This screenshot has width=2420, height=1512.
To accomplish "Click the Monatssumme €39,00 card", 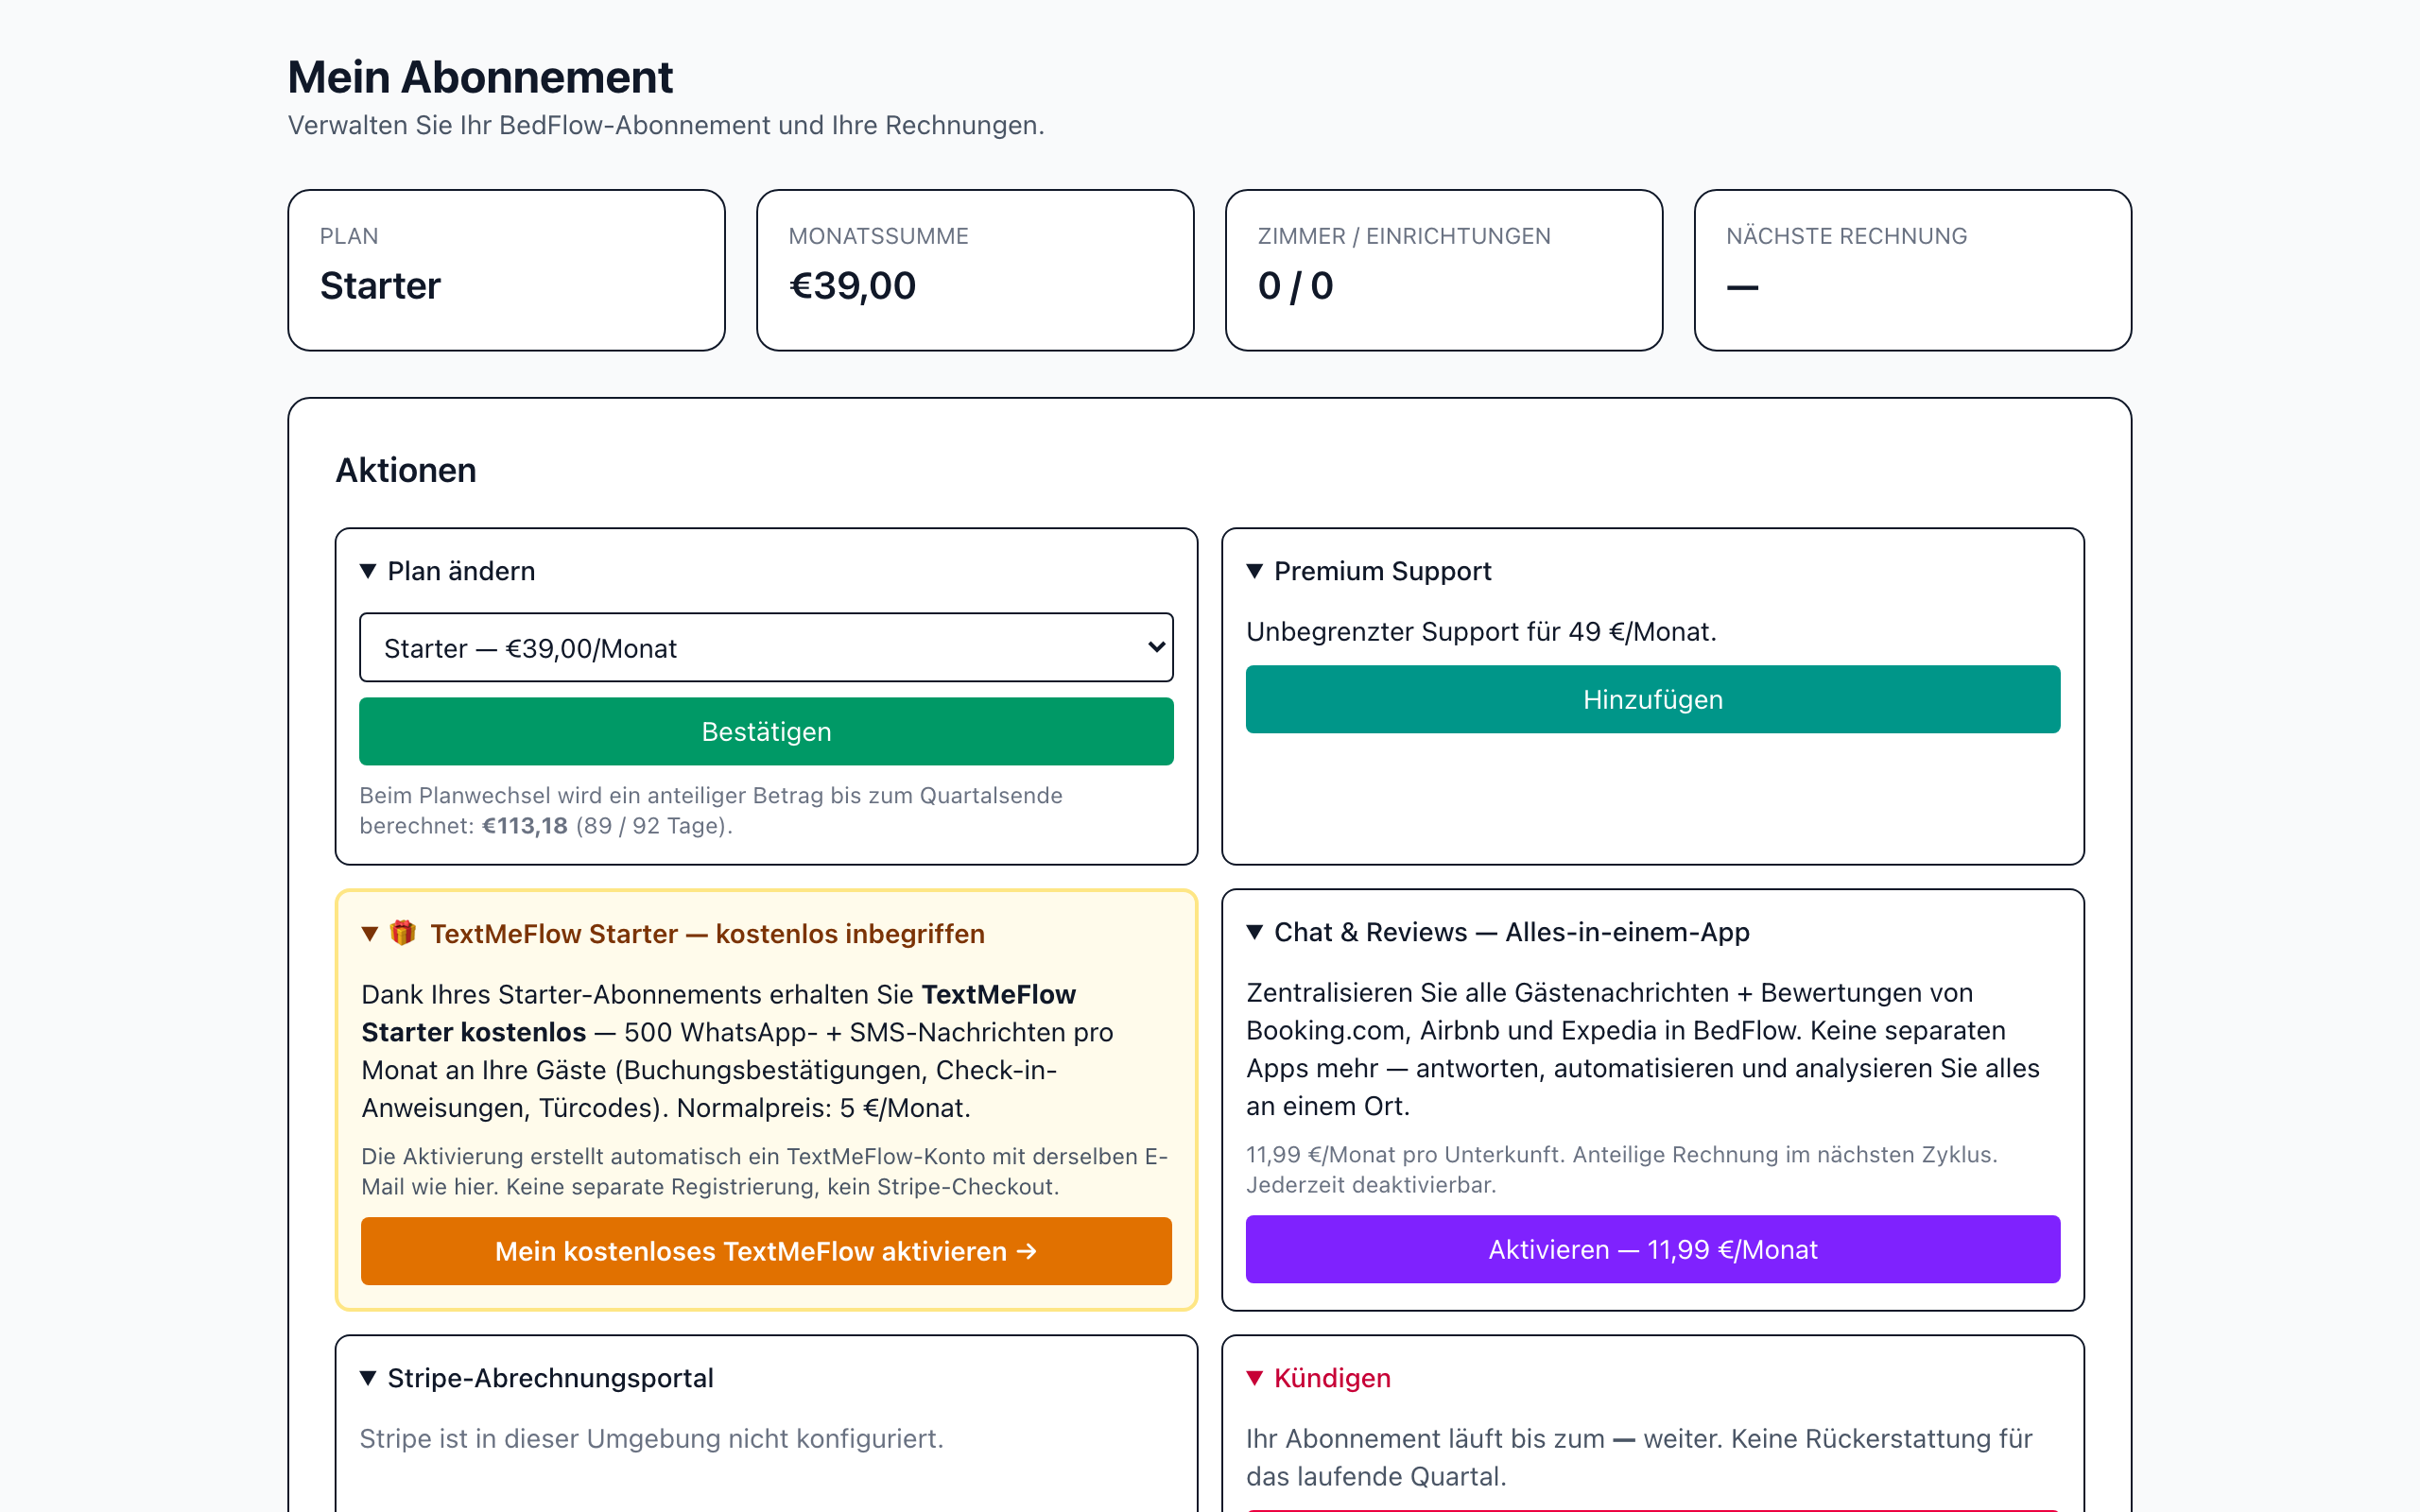I will click(x=975, y=270).
